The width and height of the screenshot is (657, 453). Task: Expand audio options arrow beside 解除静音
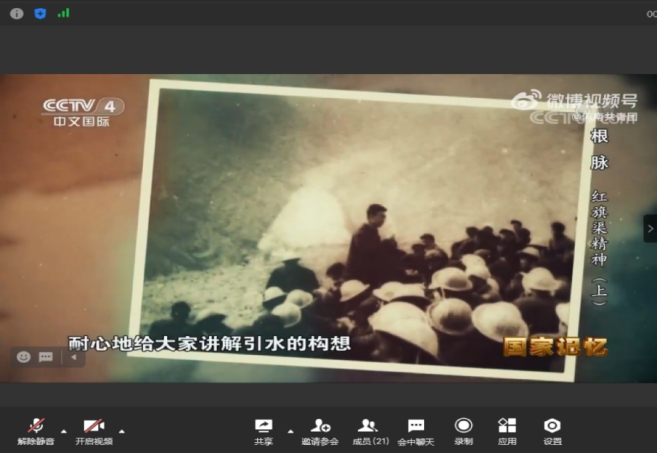pyautogui.click(x=63, y=431)
